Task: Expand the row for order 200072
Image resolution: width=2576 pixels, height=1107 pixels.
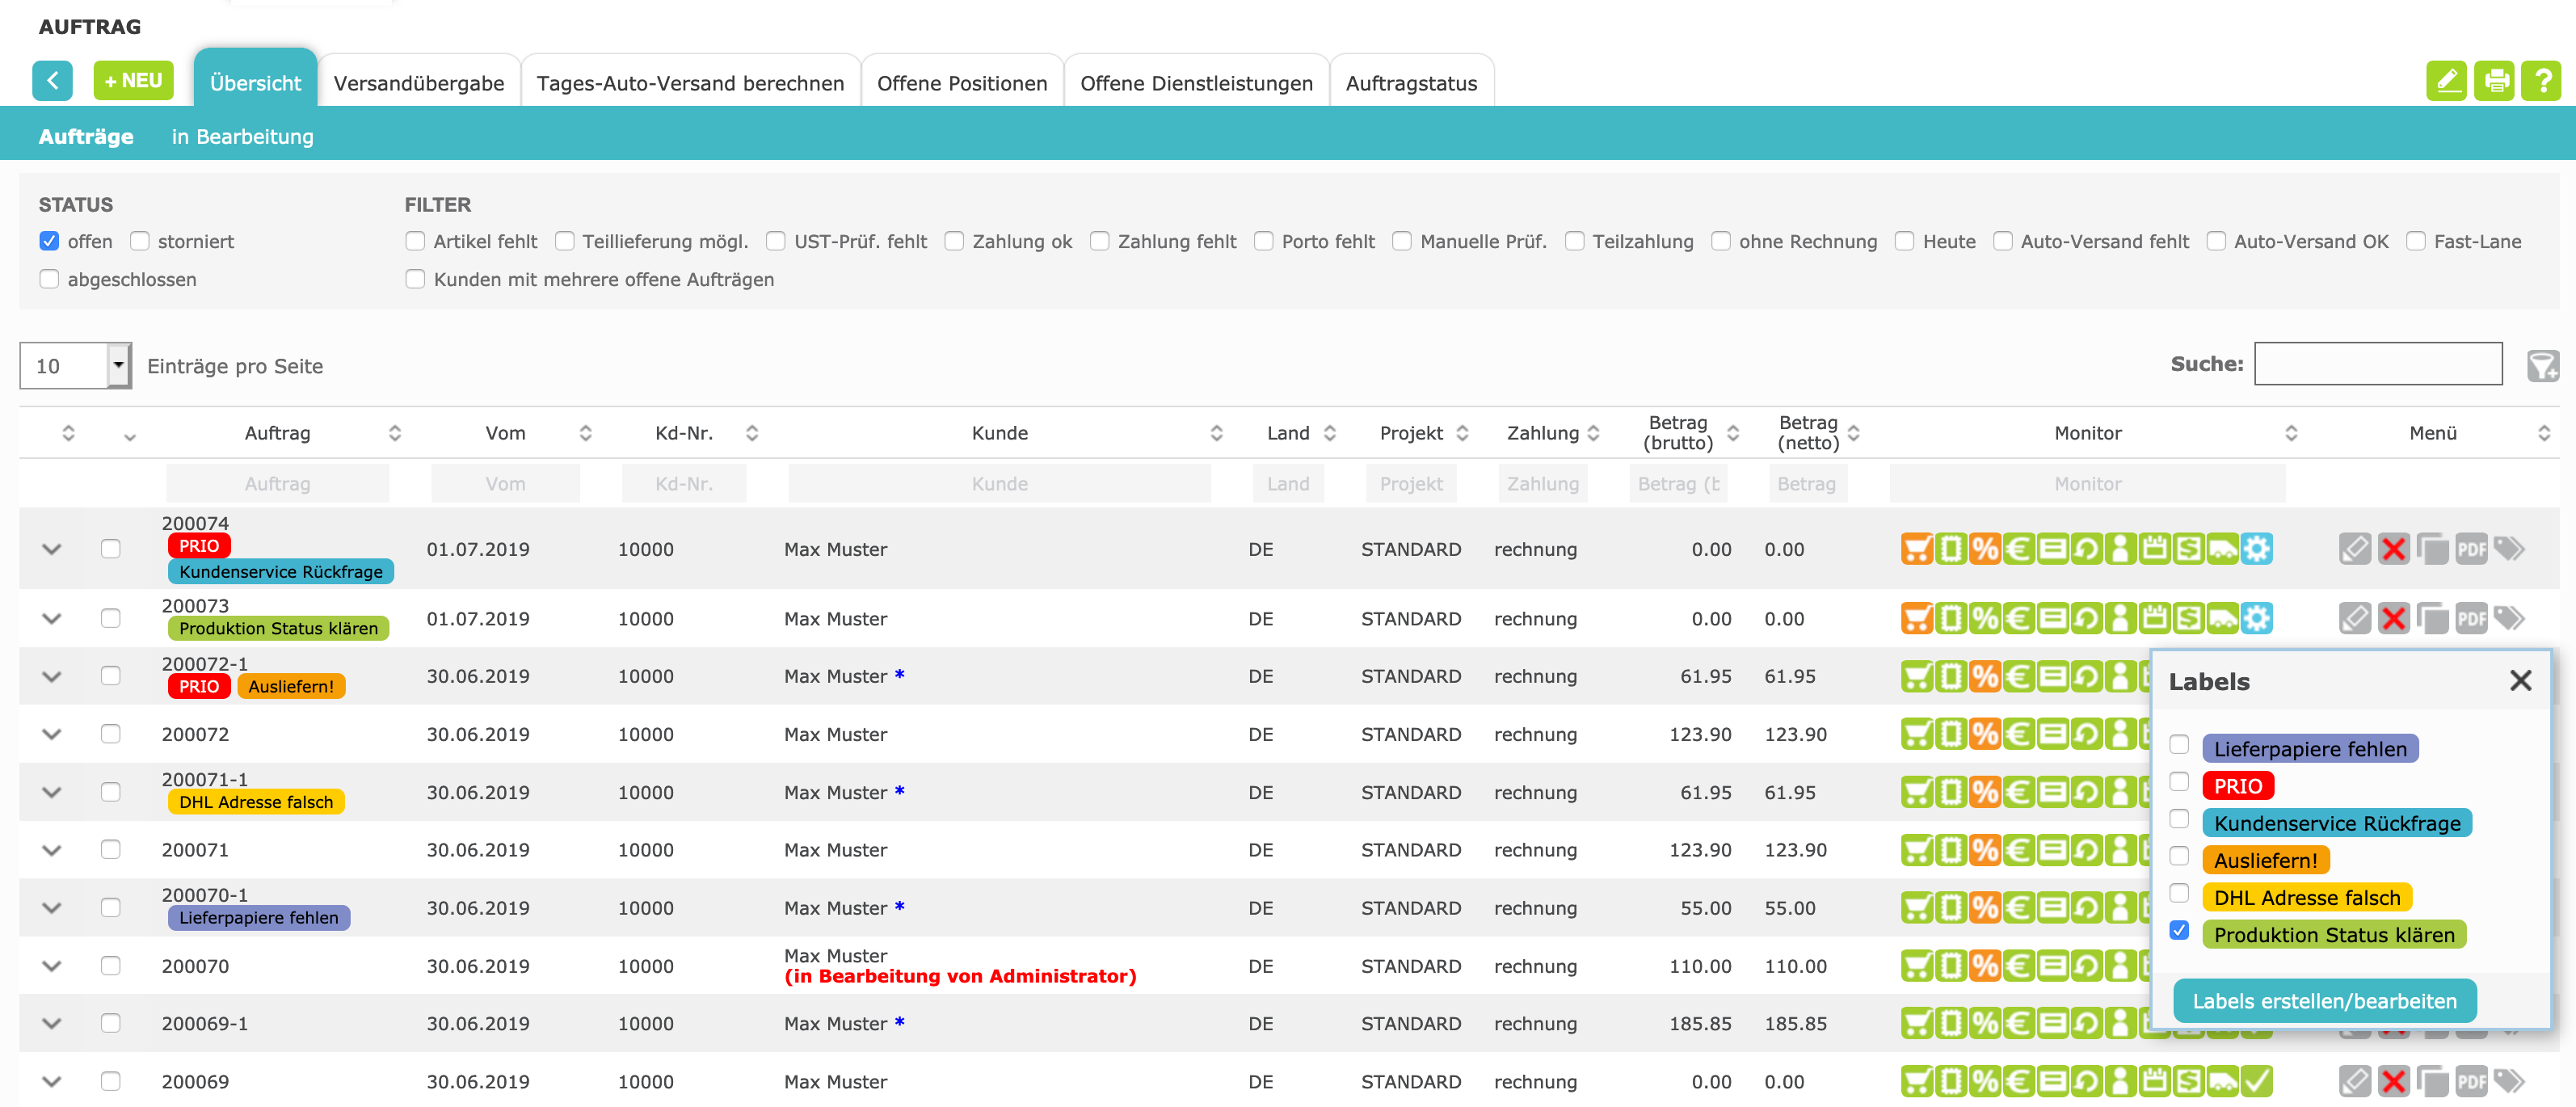Action: (52, 734)
